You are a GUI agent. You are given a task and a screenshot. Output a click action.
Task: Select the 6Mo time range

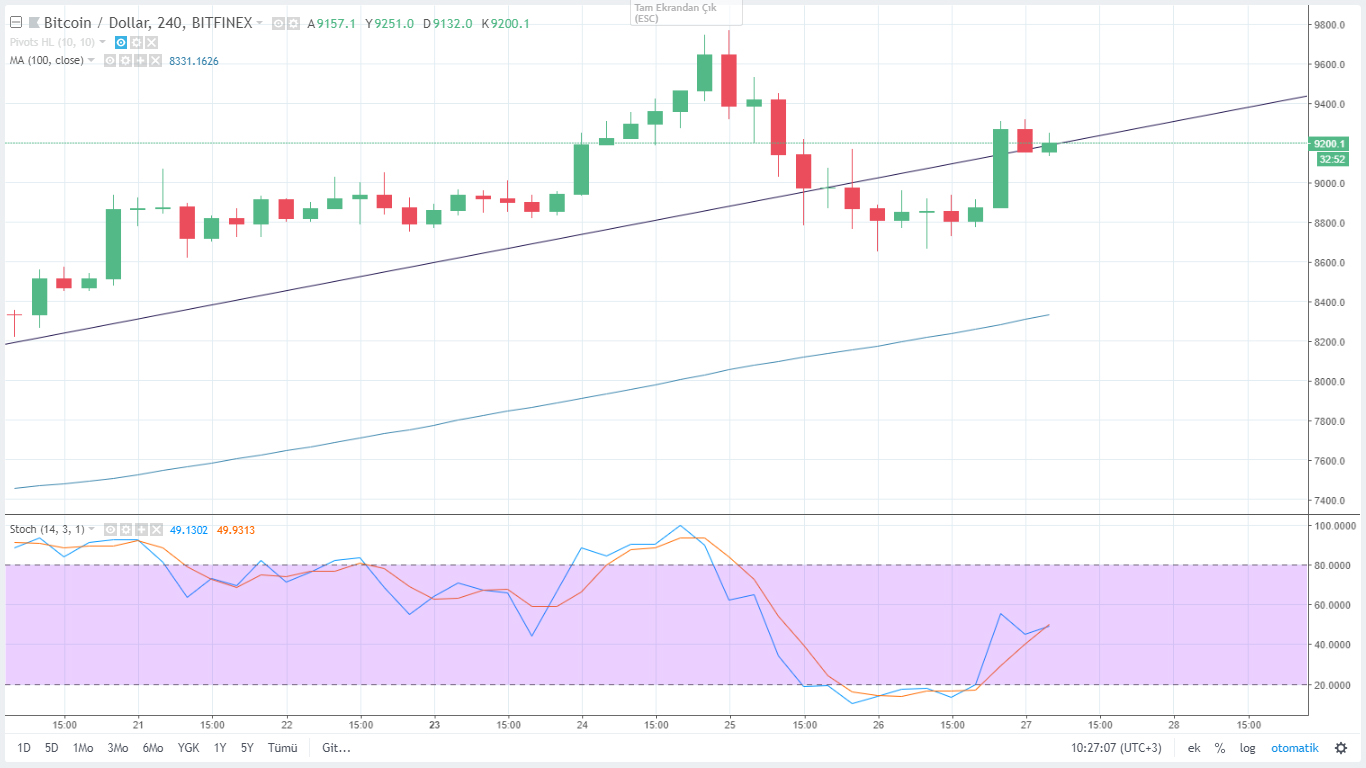point(153,748)
